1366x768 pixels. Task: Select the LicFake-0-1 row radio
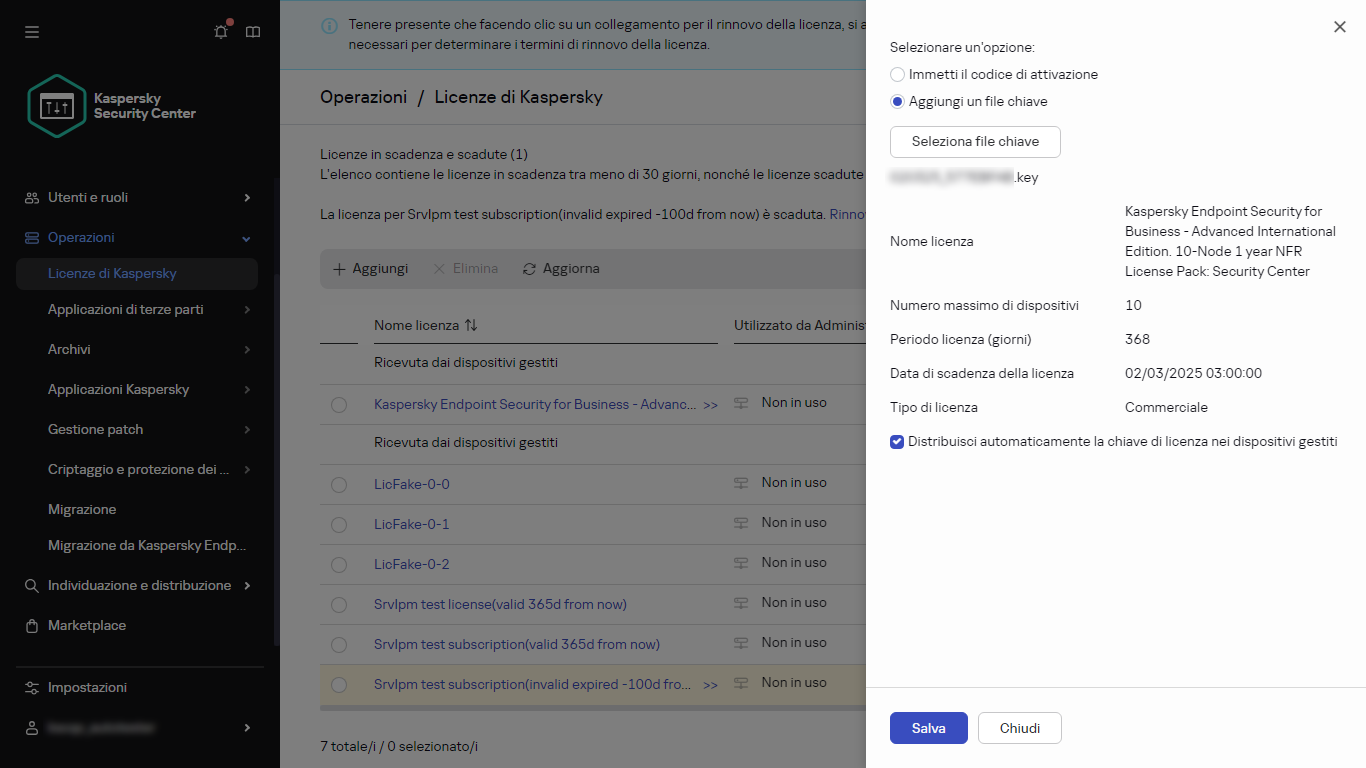tap(339, 525)
